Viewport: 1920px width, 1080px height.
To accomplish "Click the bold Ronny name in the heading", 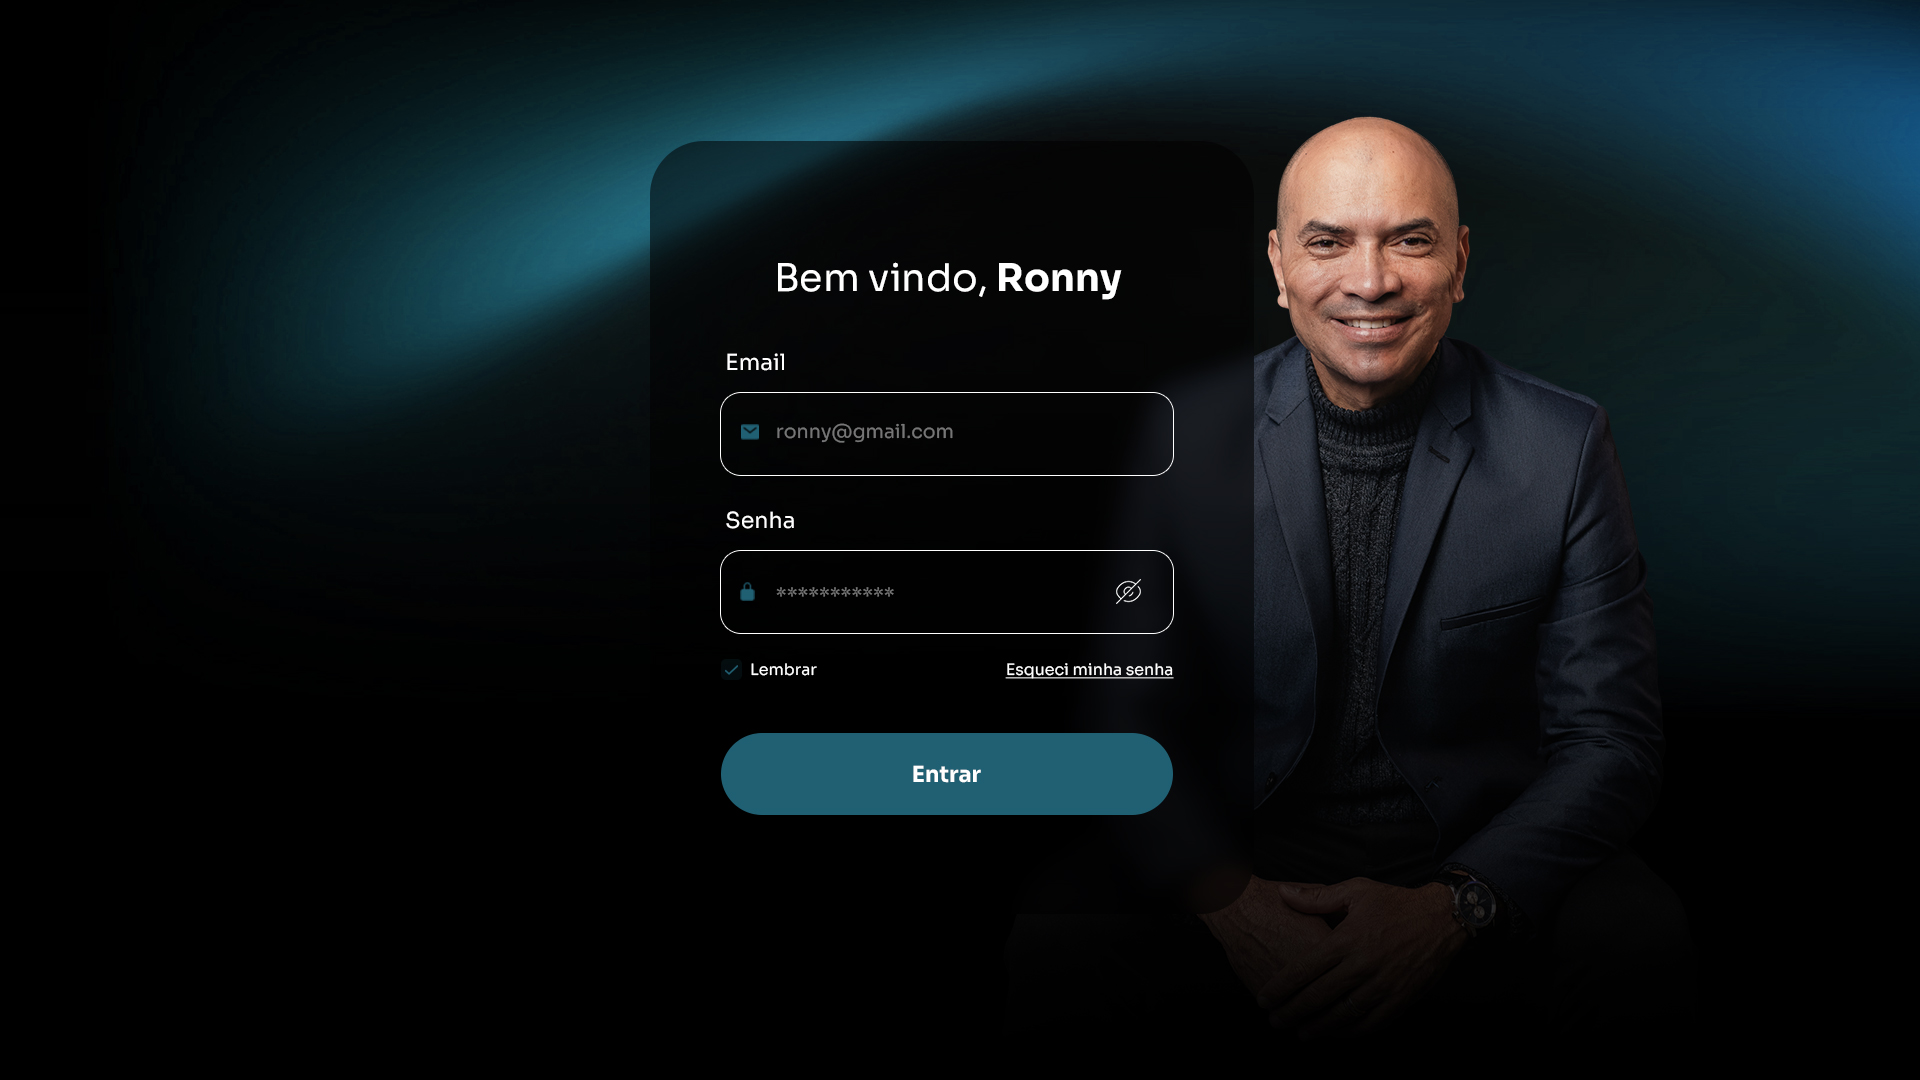I will (x=1059, y=278).
